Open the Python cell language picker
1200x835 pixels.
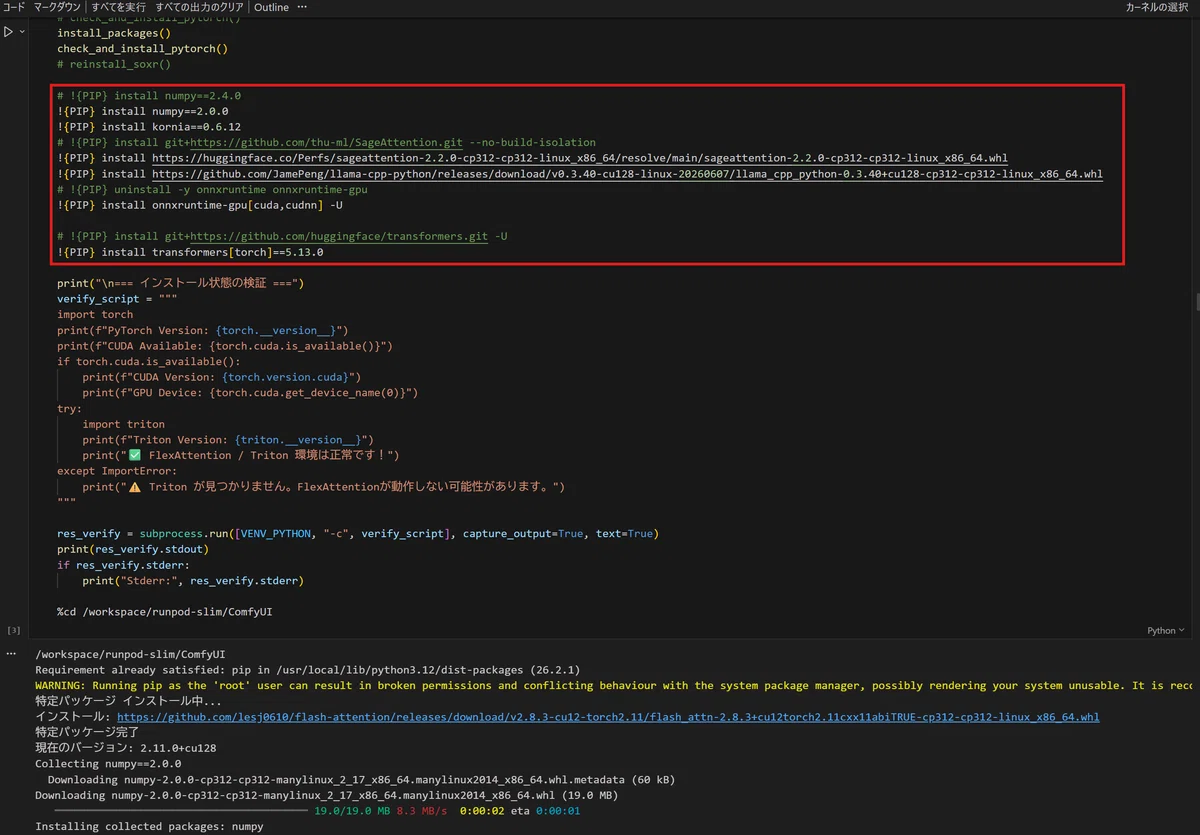point(1165,631)
